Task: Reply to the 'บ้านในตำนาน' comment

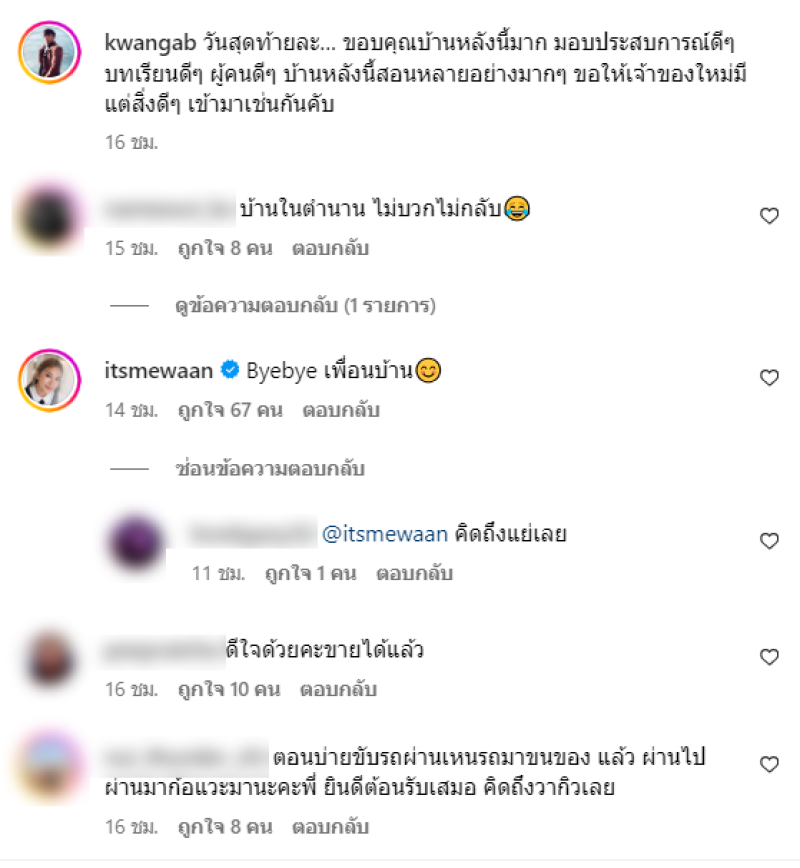Action: pyautogui.click(x=331, y=249)
